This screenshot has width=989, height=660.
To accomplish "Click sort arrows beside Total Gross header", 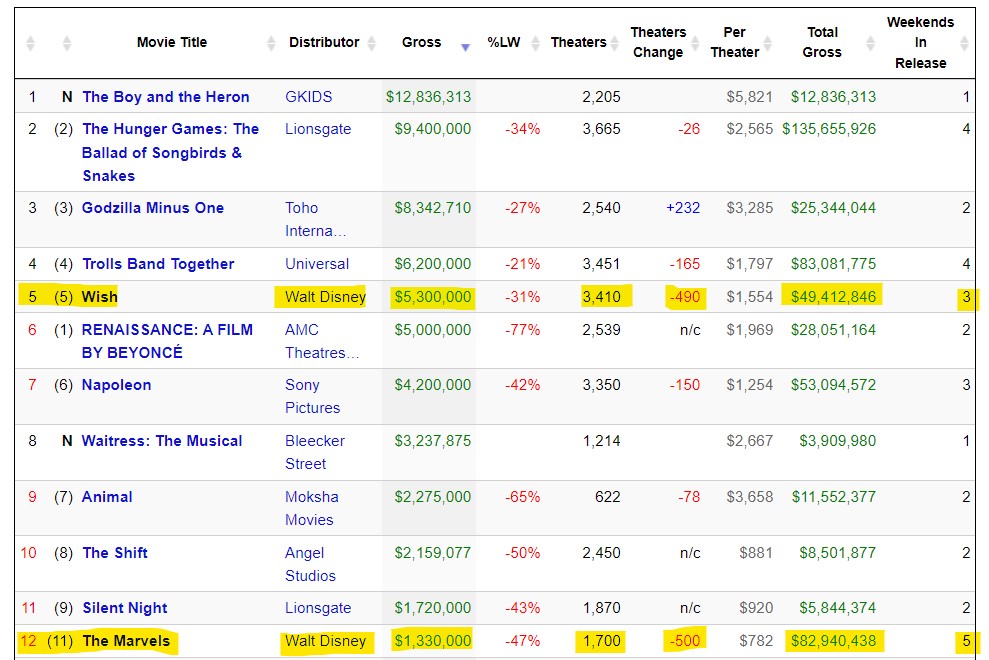I will [x=872, y=43].
